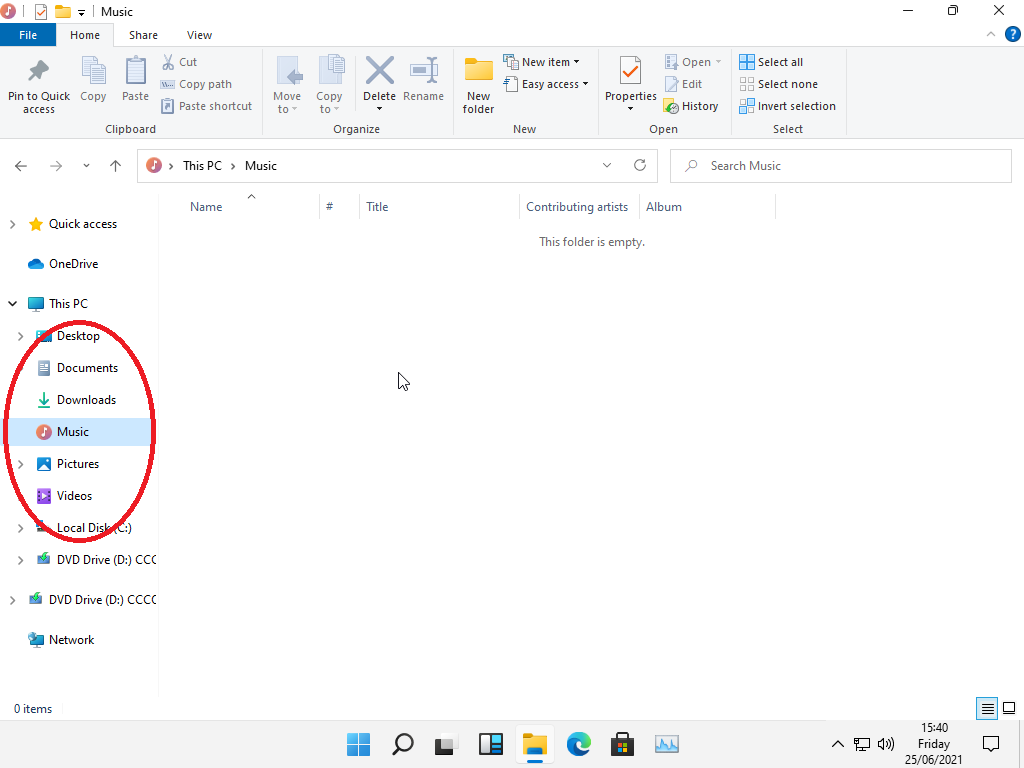This screenshot has height=768, width=1024.
Task: Sort by the Contributing artists column
Action: pos(577,207)
